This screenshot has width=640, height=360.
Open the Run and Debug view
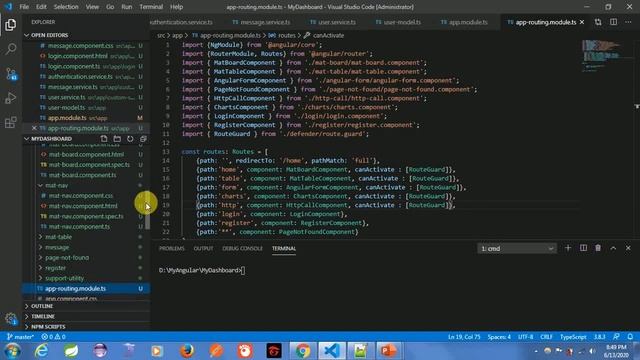11,98
